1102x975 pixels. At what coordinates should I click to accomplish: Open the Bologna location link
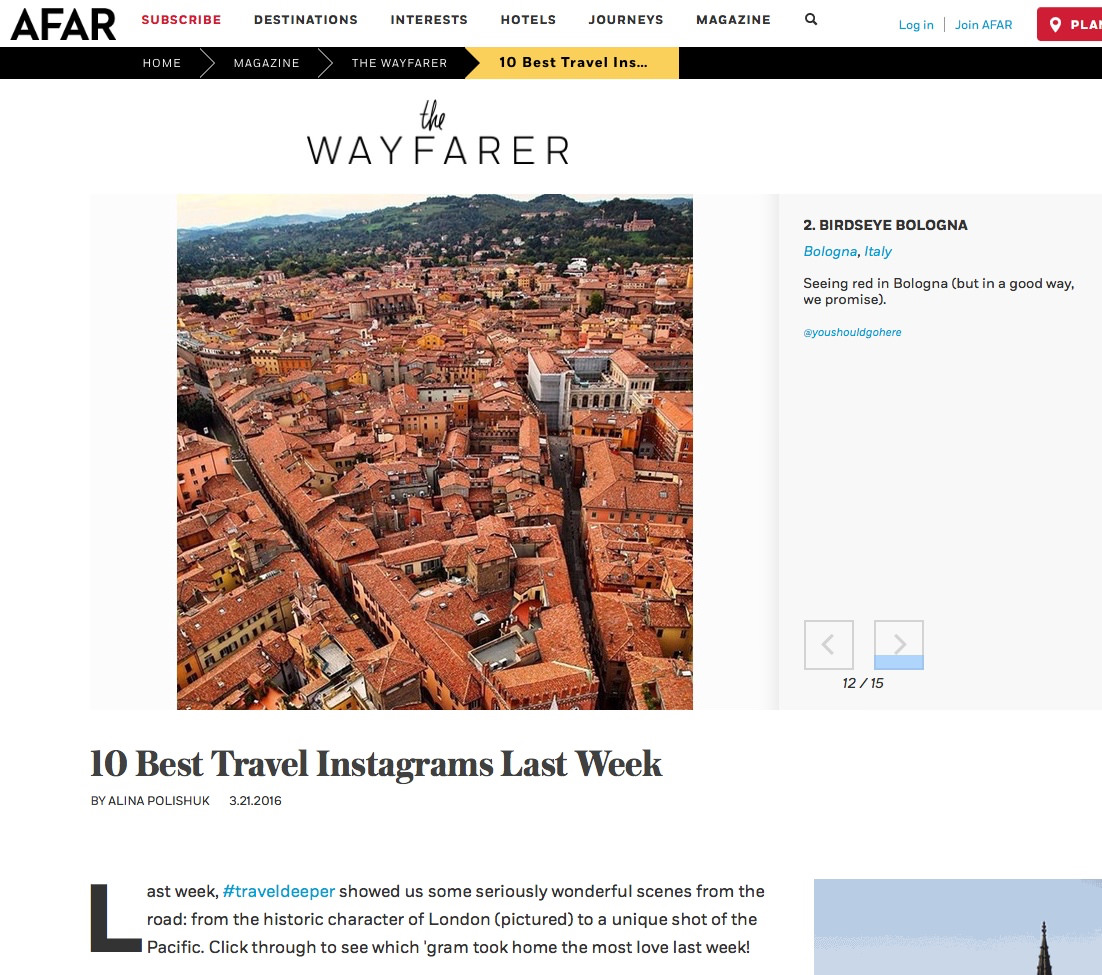pos(830,252)
